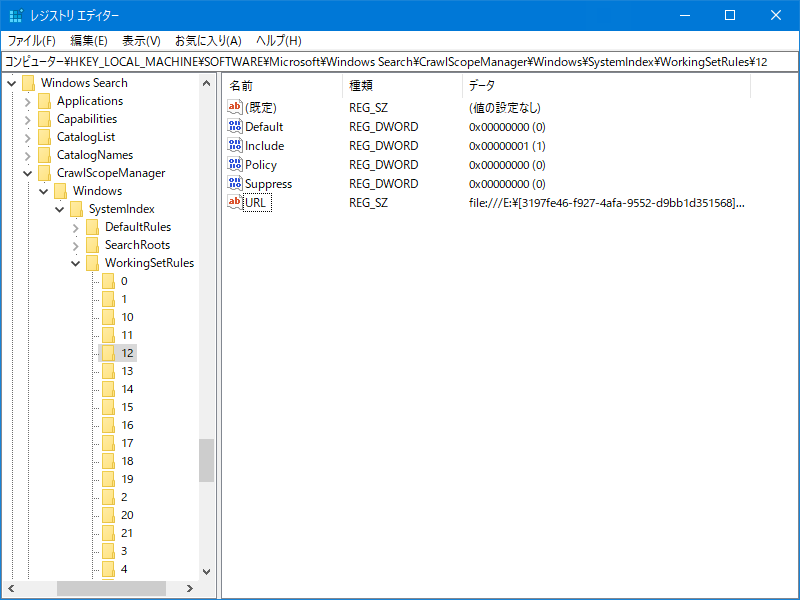The width and height of the screenshot is (800, 600).
Task: Click the Policy DWORD value icon
Action: coord(235,165)
